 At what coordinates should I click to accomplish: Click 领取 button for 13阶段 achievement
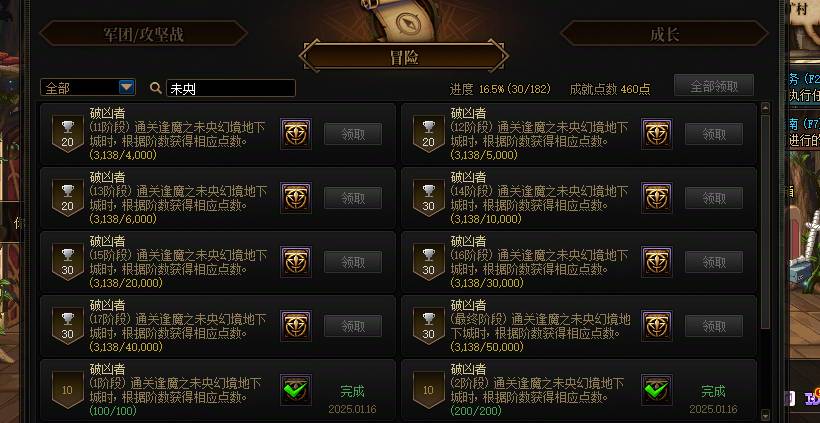353,198
